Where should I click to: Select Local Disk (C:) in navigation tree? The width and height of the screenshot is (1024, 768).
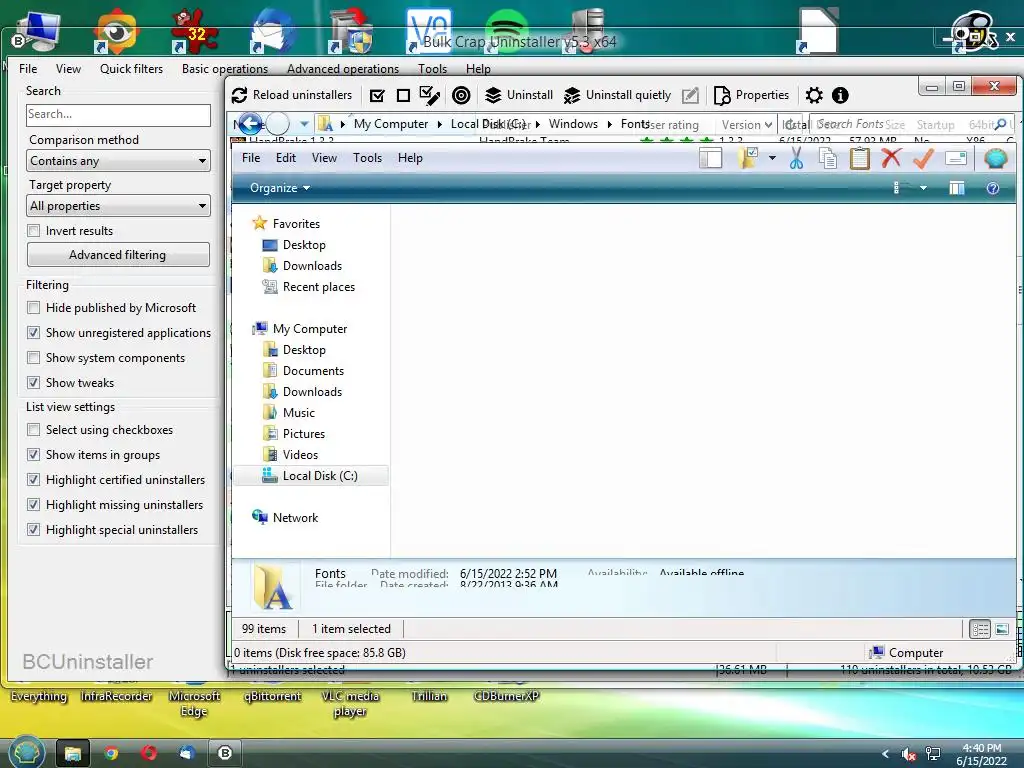(311, 475)
